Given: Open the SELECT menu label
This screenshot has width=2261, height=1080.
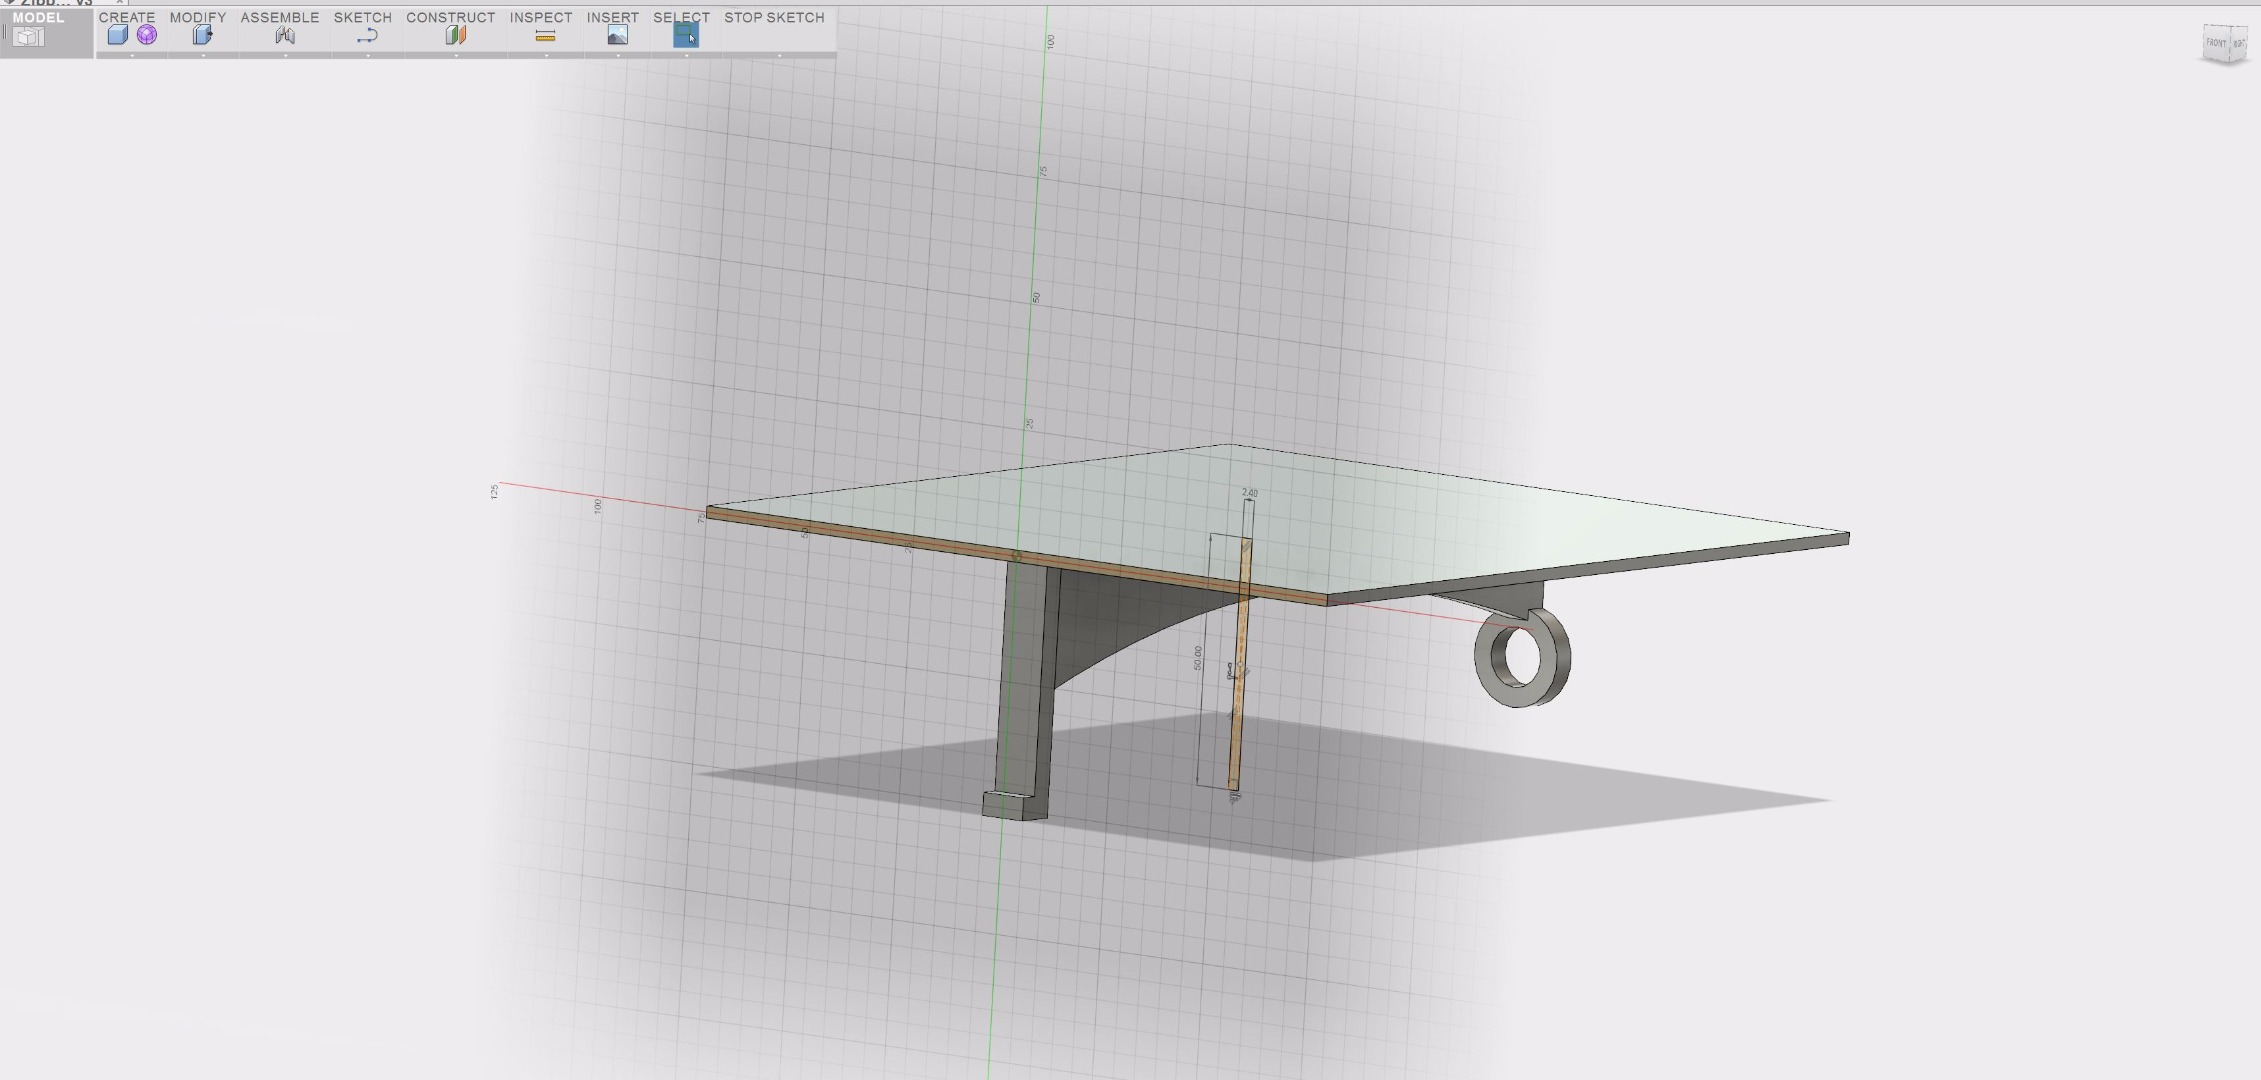Looking at the screenshot, I should [682, 17].
